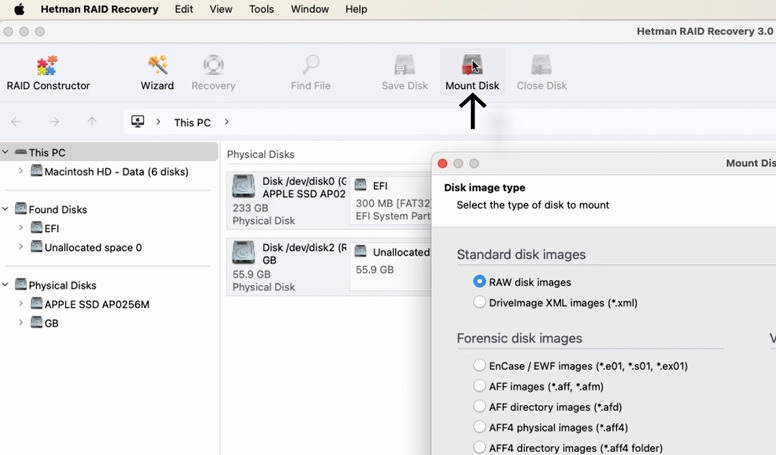Select the This PC tree row
The height and width of the screenshot is (455, 776).
[x=109, y=152]
